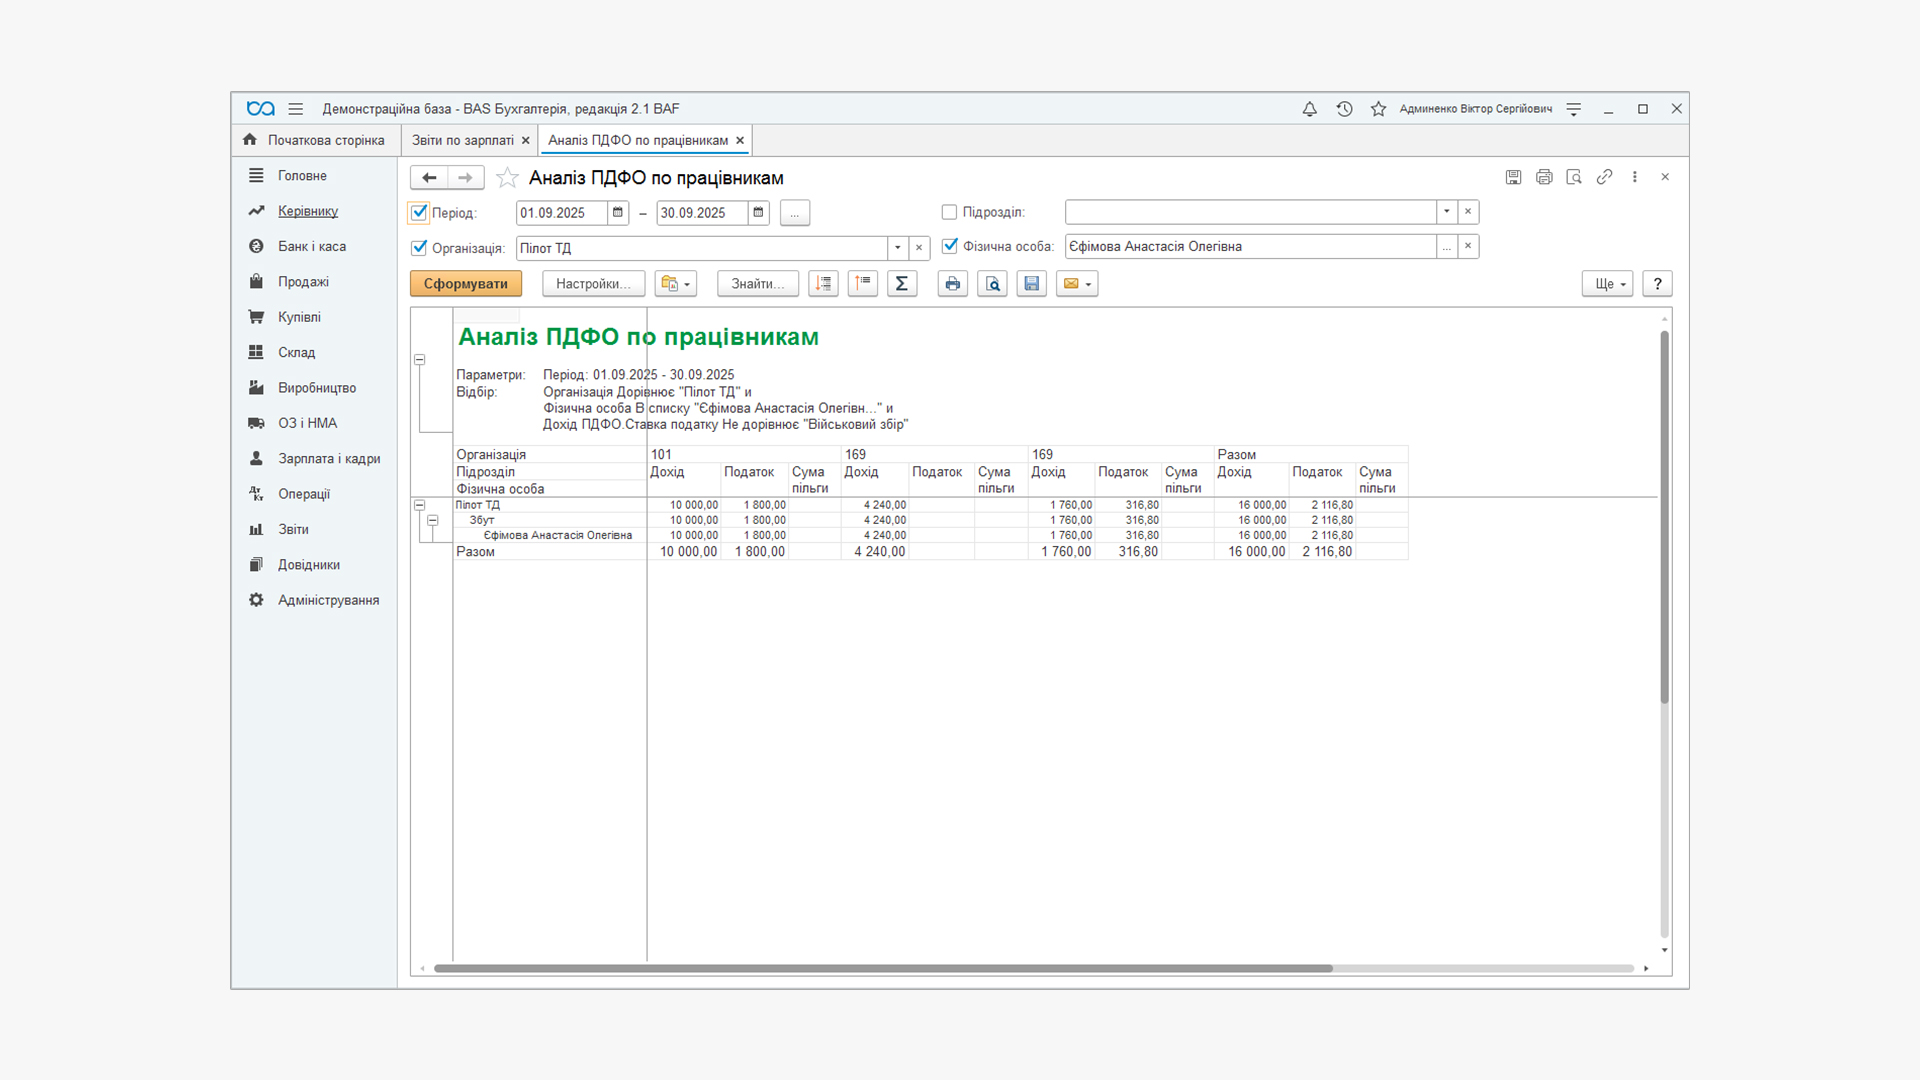Viewport: 1920px width, 1080px height.
Task: Open the Організація dropdown list
Action: pos(897,248)
